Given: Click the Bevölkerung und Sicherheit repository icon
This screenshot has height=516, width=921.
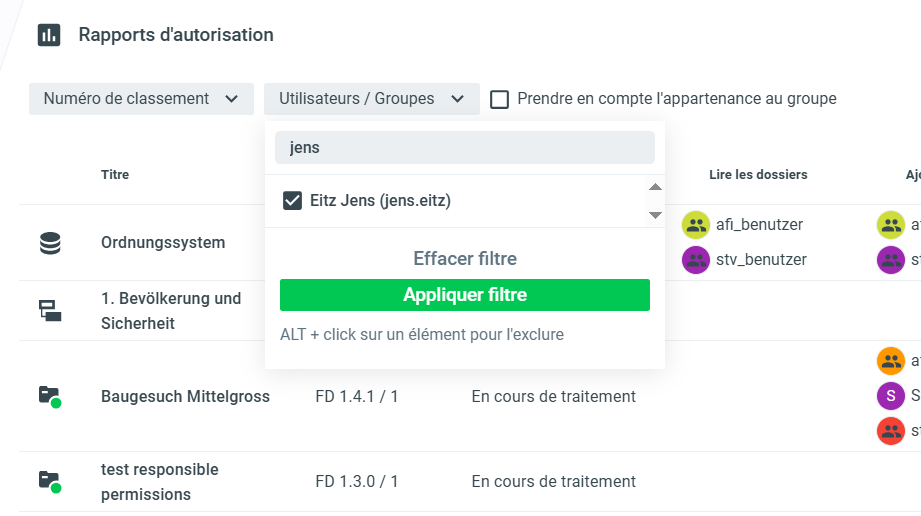Looking at the screenshot, I should [49, 311].
